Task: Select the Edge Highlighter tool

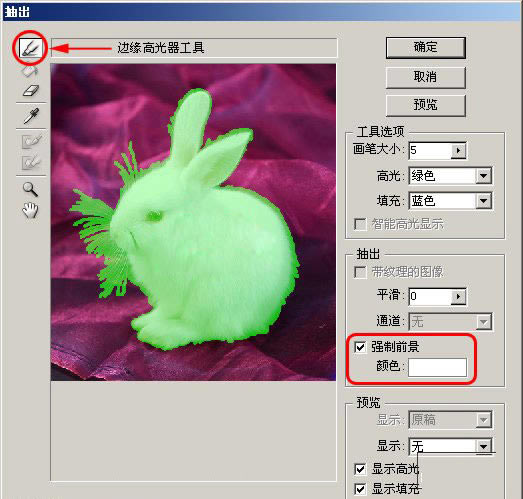Action: pos(30,48)
